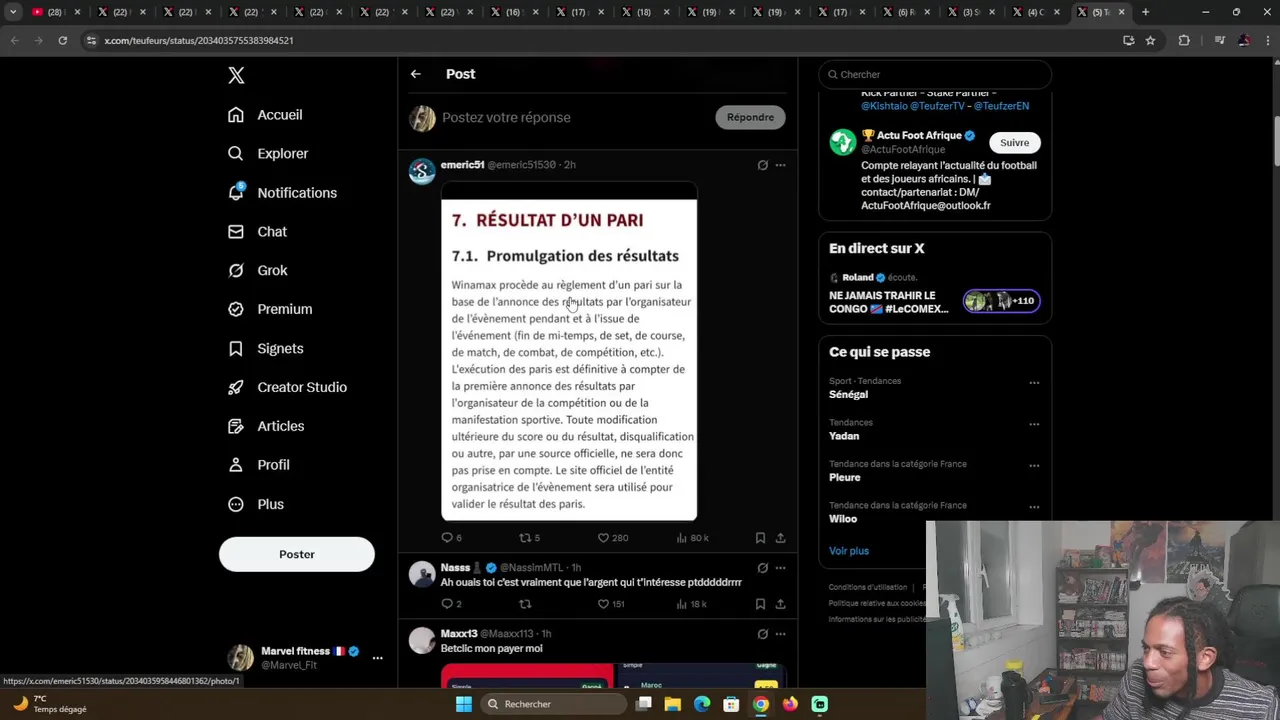Open Grok in the sidebar

[x=257, y=271]
